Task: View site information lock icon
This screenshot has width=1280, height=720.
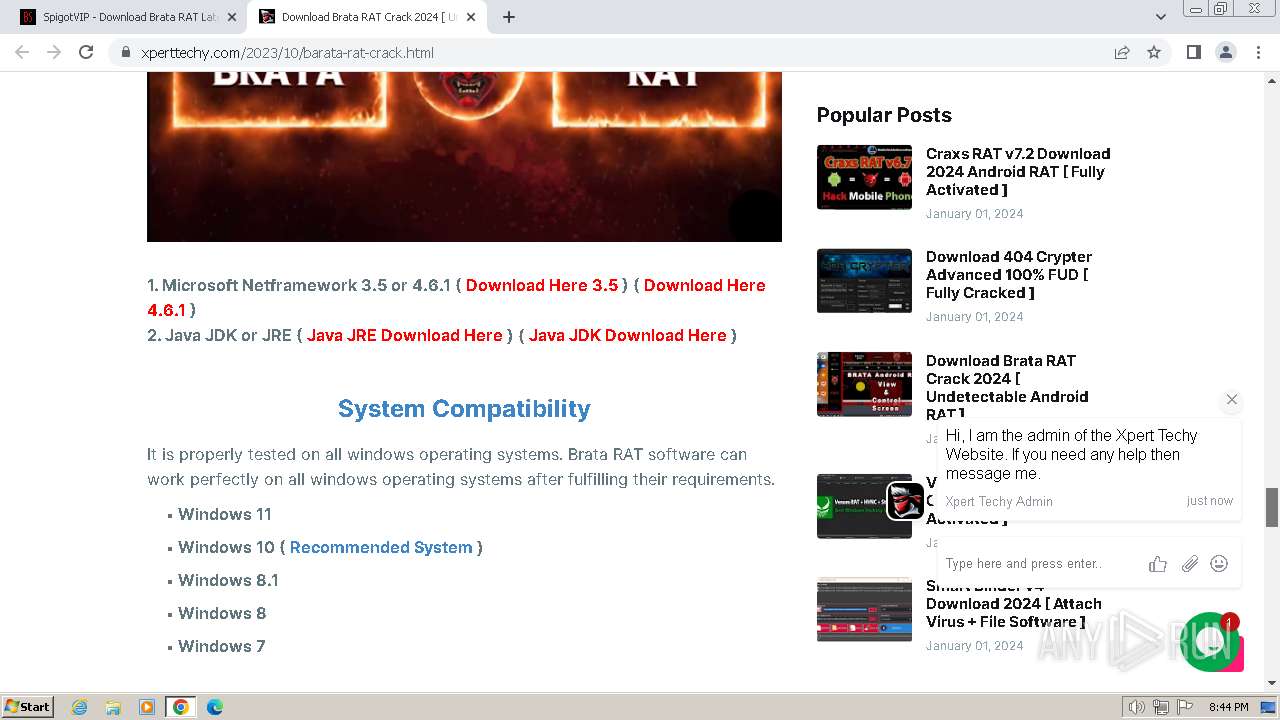Action: click(x=126, y=52)
